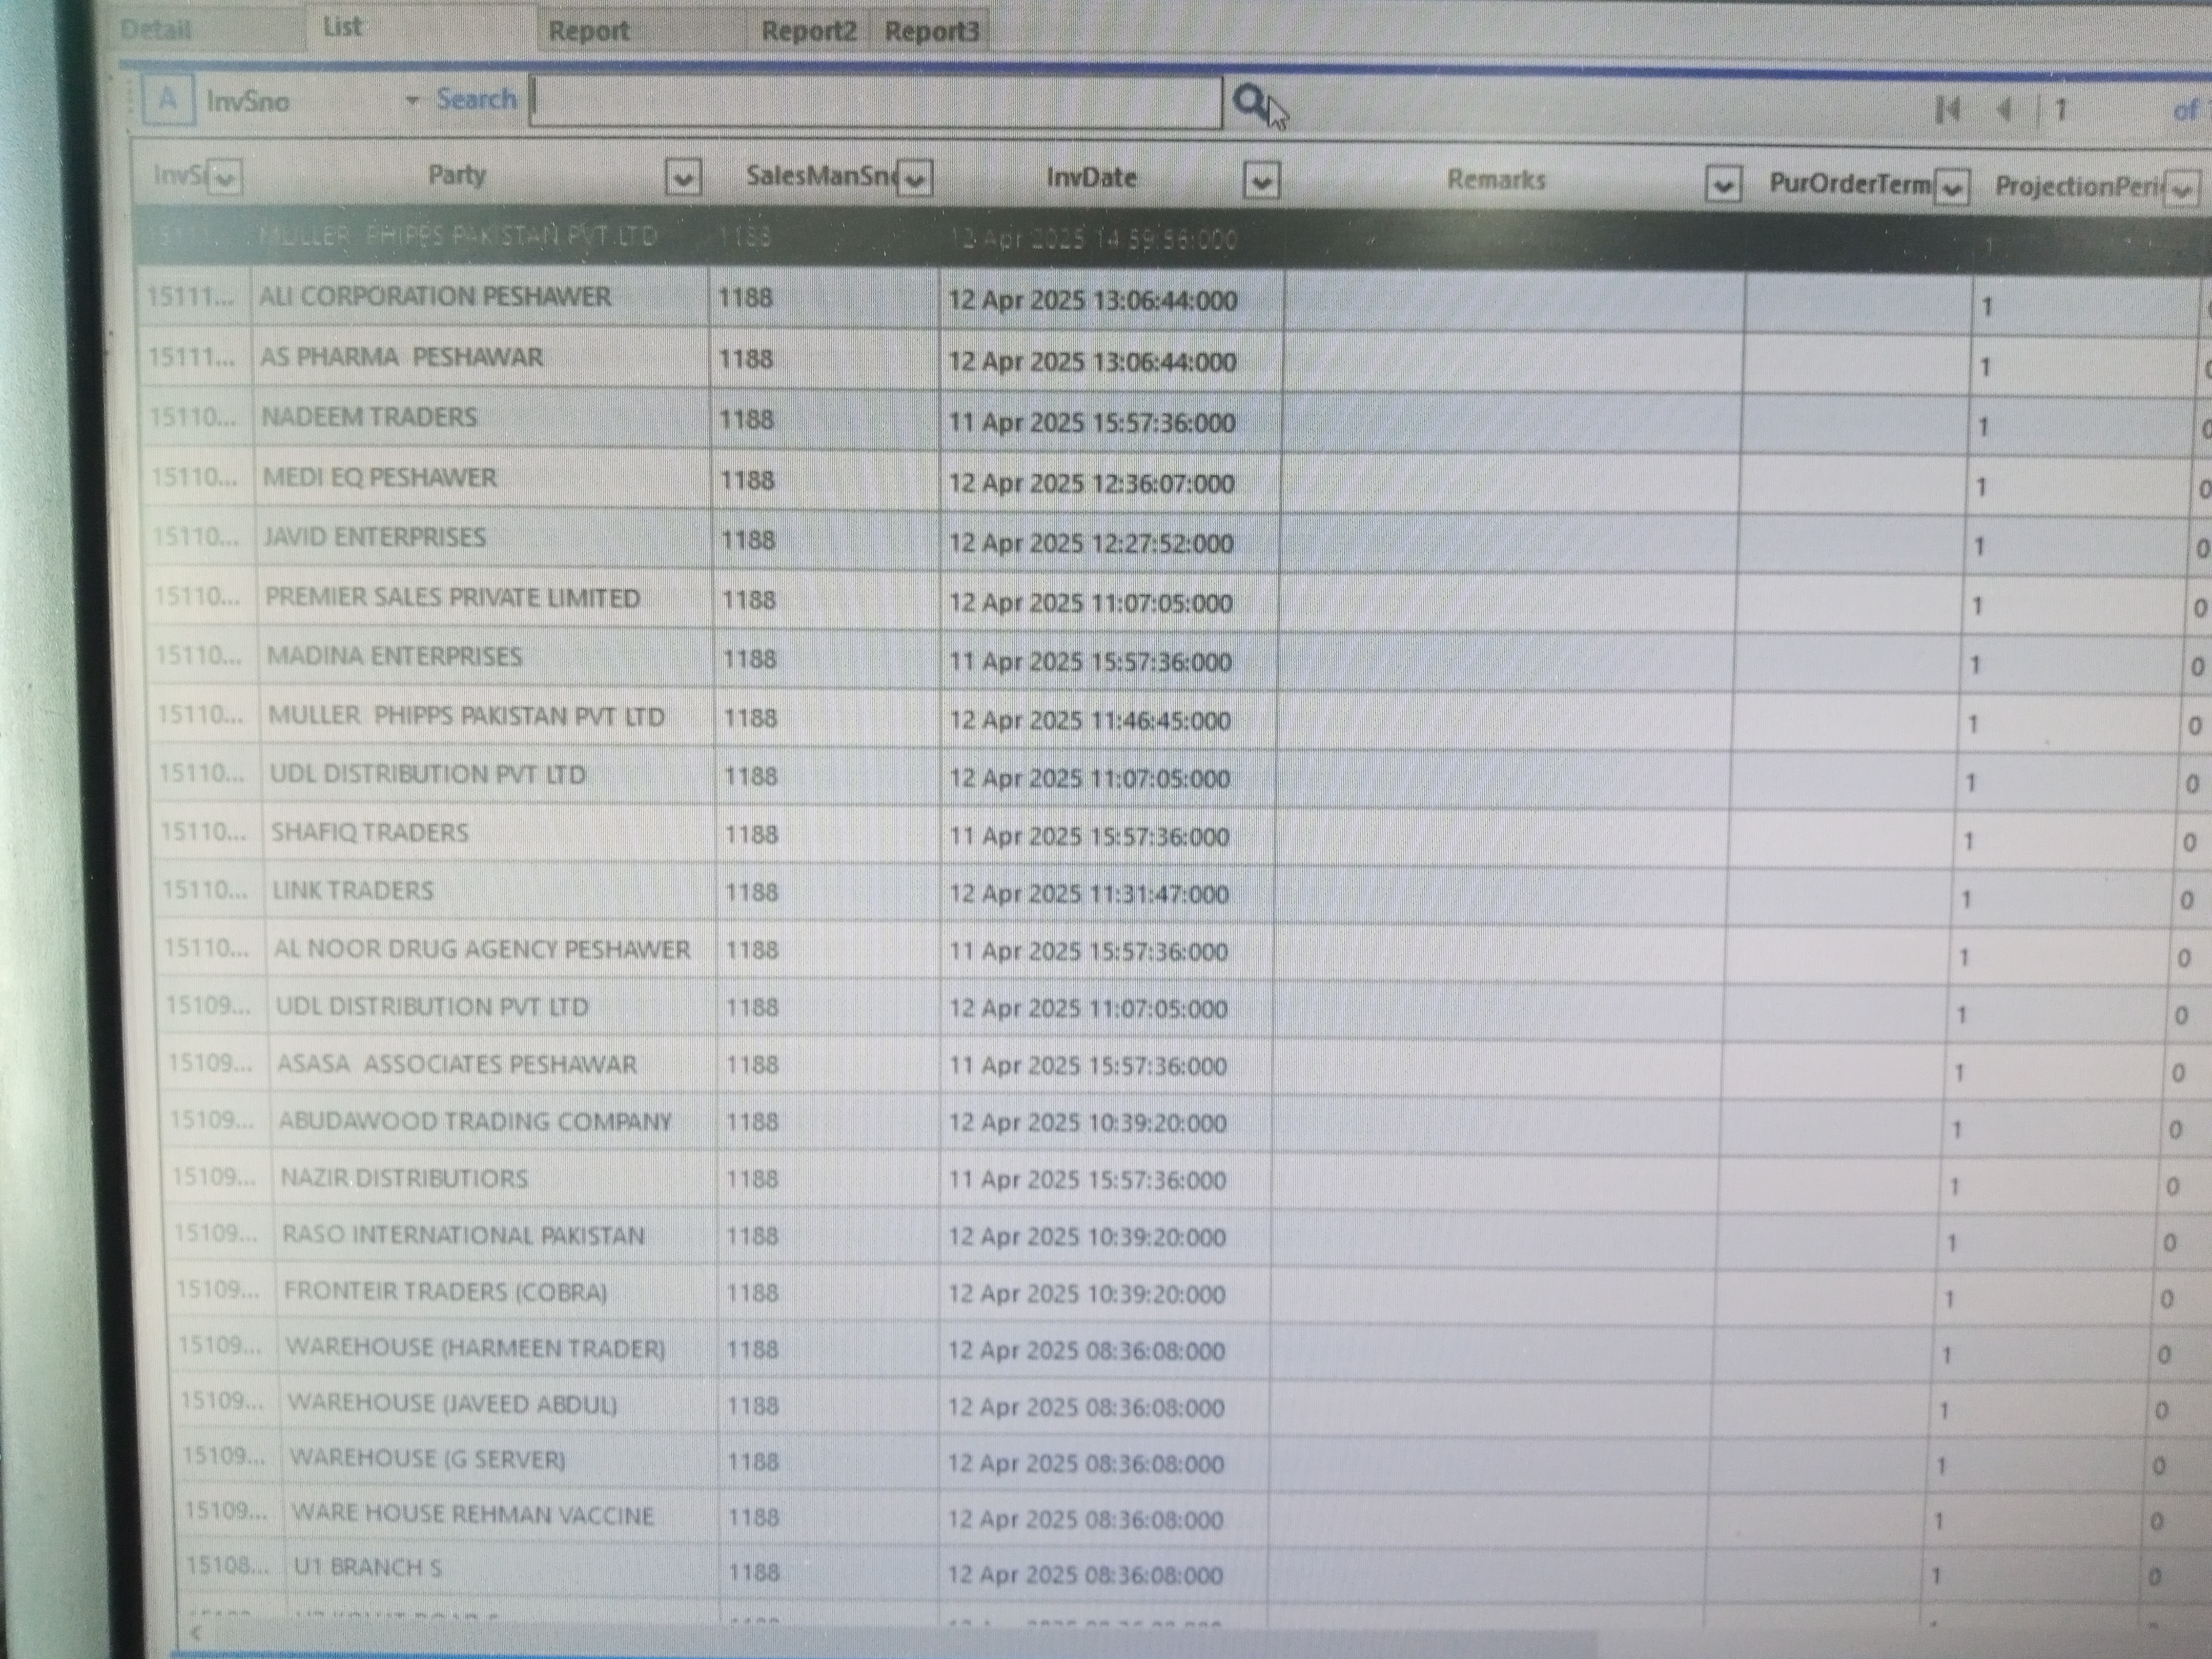
Task: Open the Report2 tab
Action: [x=808, y=31]
